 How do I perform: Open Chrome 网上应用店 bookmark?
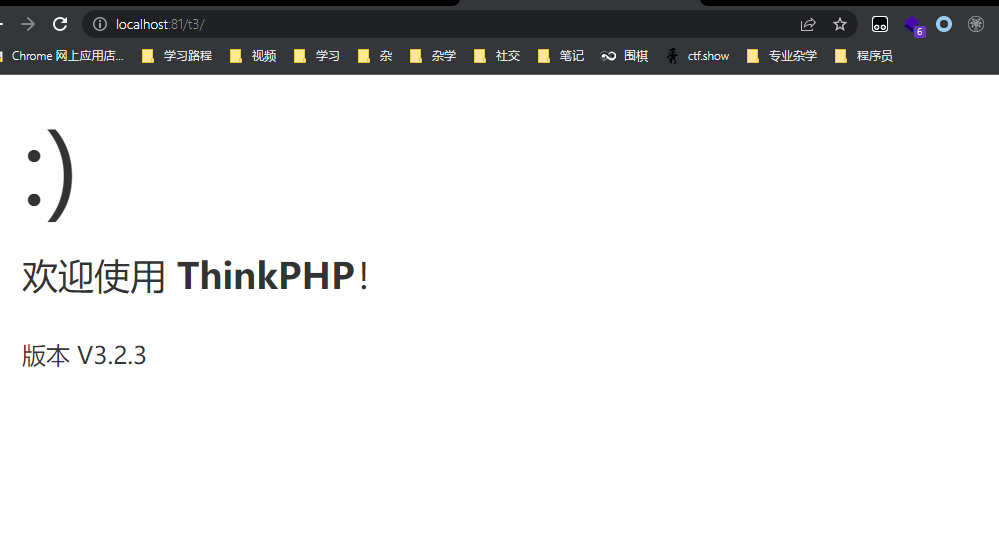64,56
